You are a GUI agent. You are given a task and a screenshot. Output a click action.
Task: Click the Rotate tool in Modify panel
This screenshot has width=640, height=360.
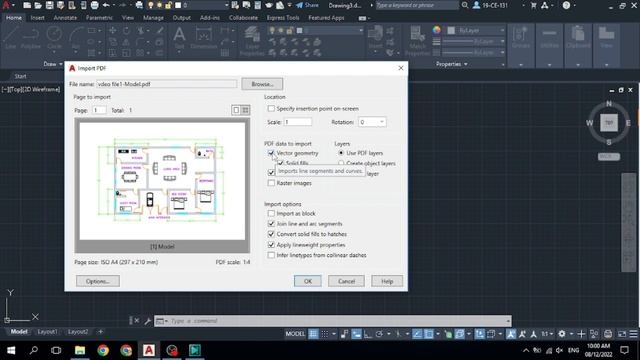pos(127,31)
